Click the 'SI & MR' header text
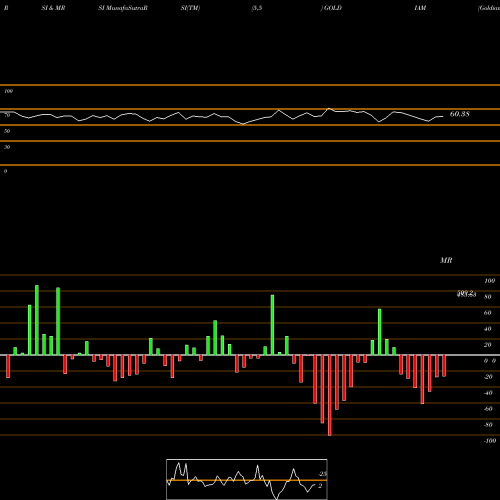Viewport: 500px width, 500px height. tap(53, 8)
